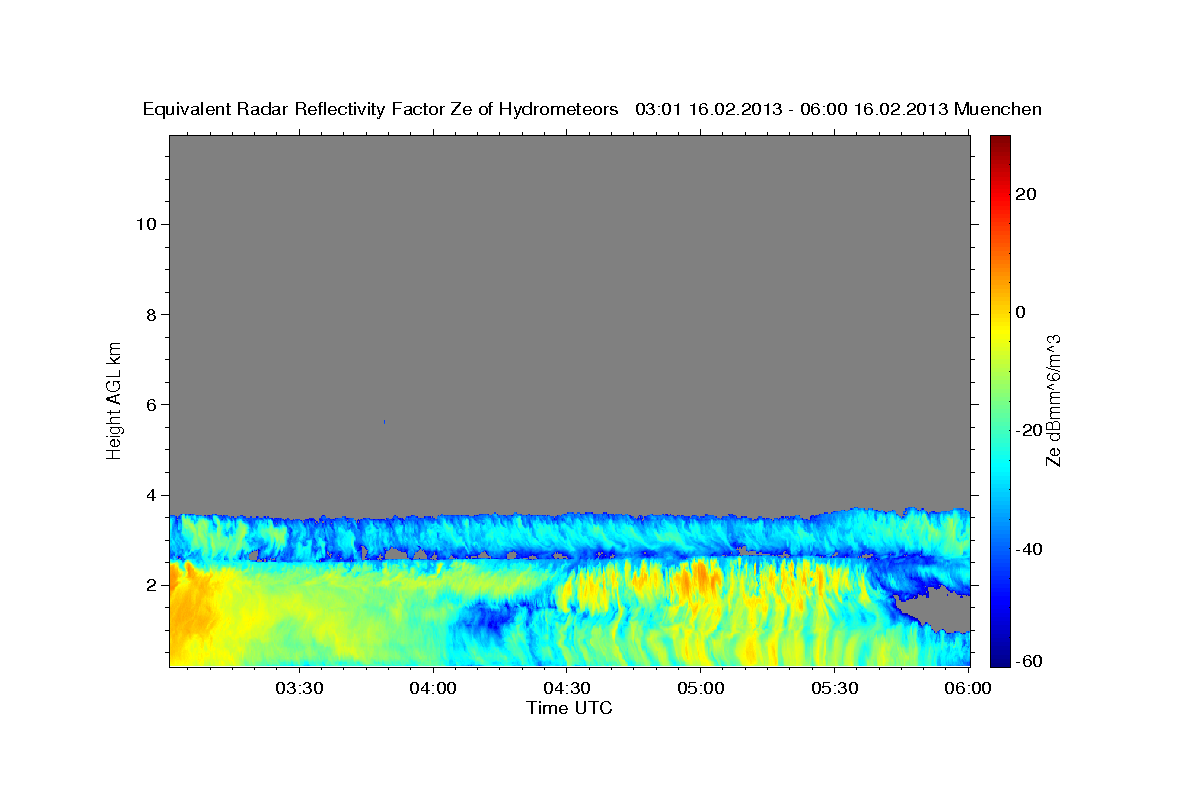1200x800 pixels.
Task: Click the date range text '03:01 16.02.2013 - 06:00 16.02.2013 Muenchen'
Action: point(839,109)
